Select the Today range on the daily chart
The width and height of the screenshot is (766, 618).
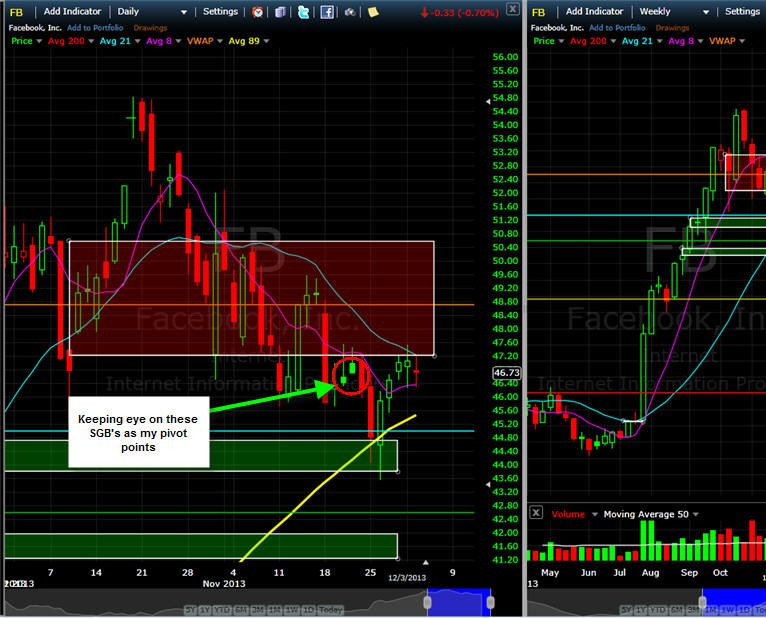pos(331,610)
